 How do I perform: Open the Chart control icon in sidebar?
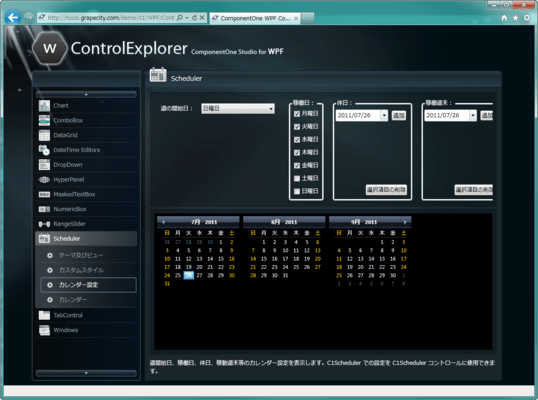(x=44, y=106)
